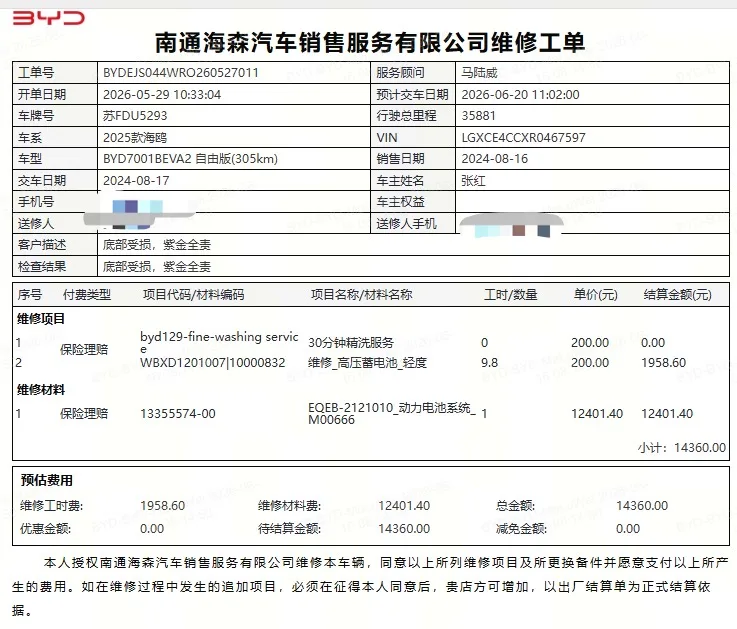Select license plate 苏FDU5293
737x629 pixels.
pos(135,116)
